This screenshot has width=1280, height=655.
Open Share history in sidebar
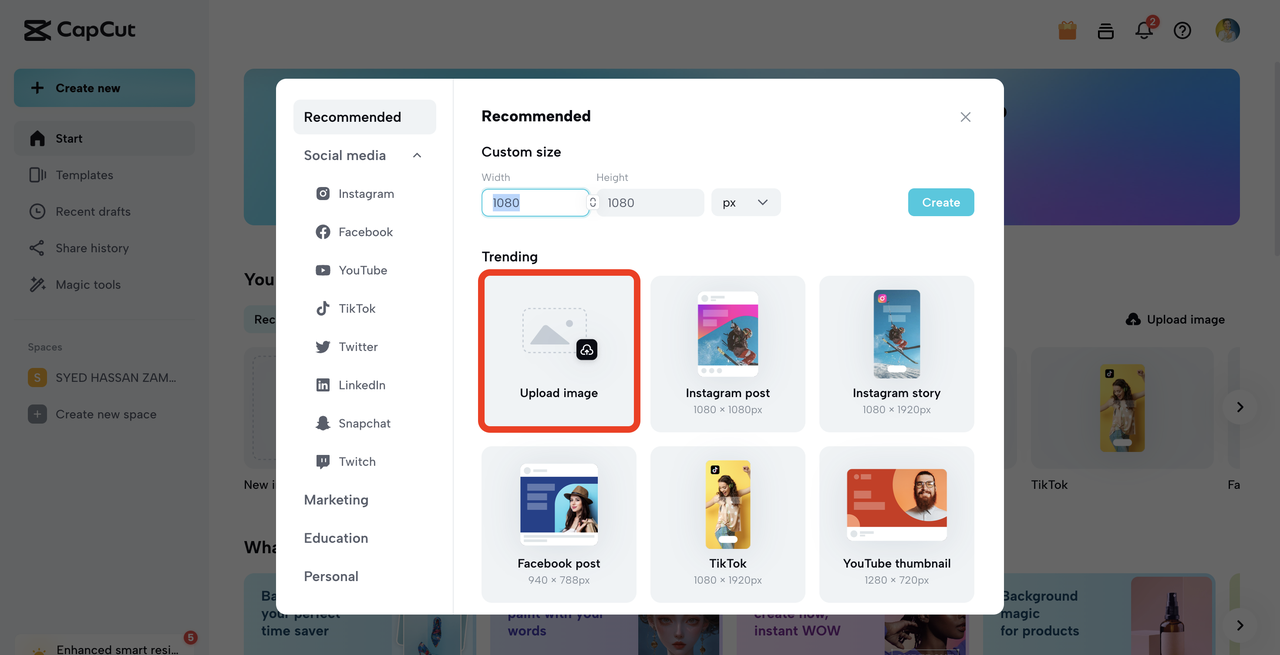pyautogui.click(x=104, y=248)
